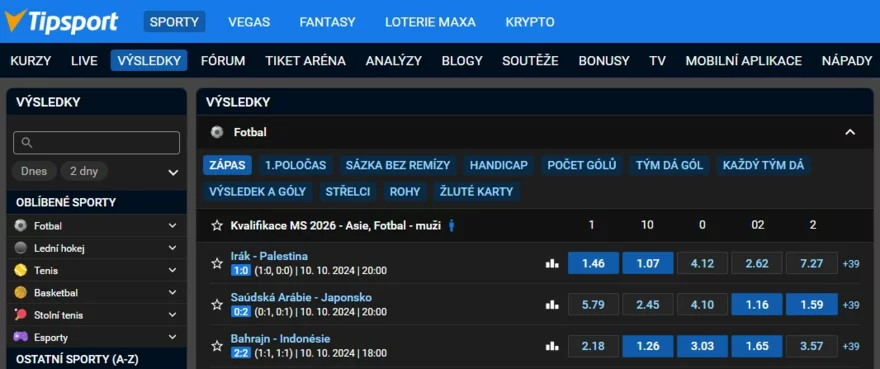Open the Saúdská Arábie - Japonsko match link
The height and width of the screenshot is (369, 880).
pyautogui.click(x=301, y=297)
